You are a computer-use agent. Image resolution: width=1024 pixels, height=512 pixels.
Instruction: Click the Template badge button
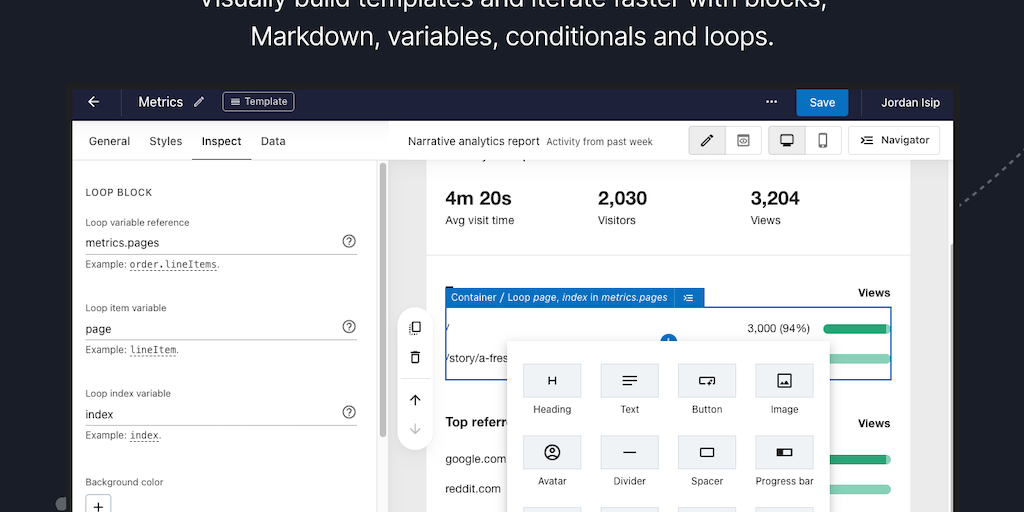259,102
